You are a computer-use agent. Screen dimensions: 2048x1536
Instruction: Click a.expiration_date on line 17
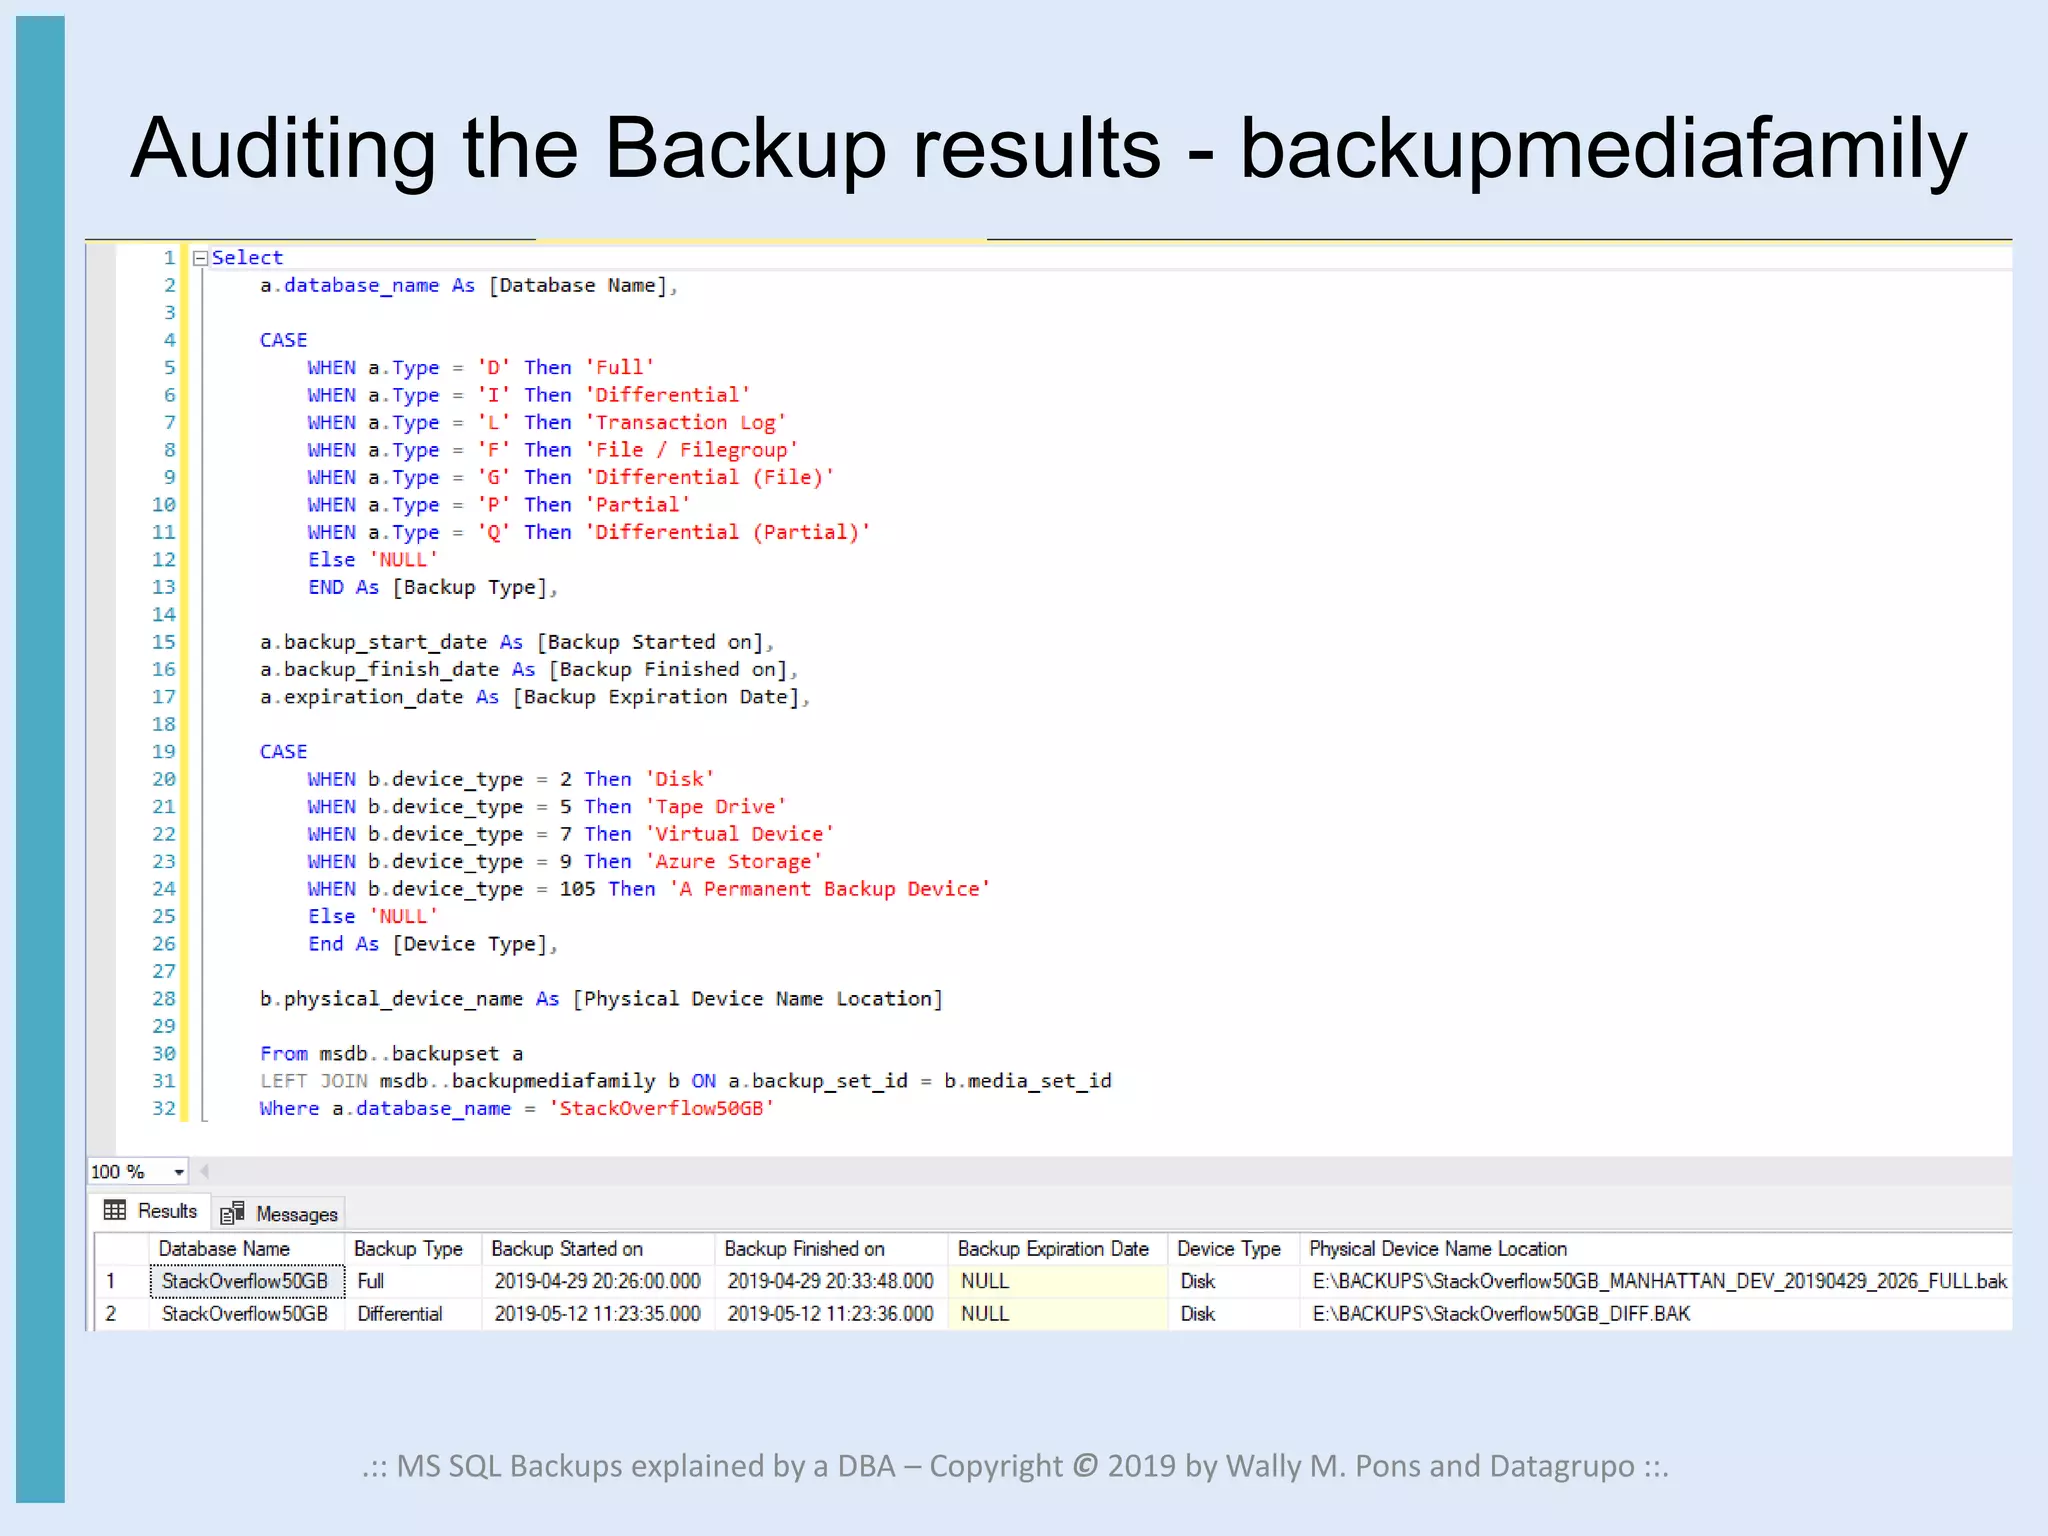coord(362,697)
